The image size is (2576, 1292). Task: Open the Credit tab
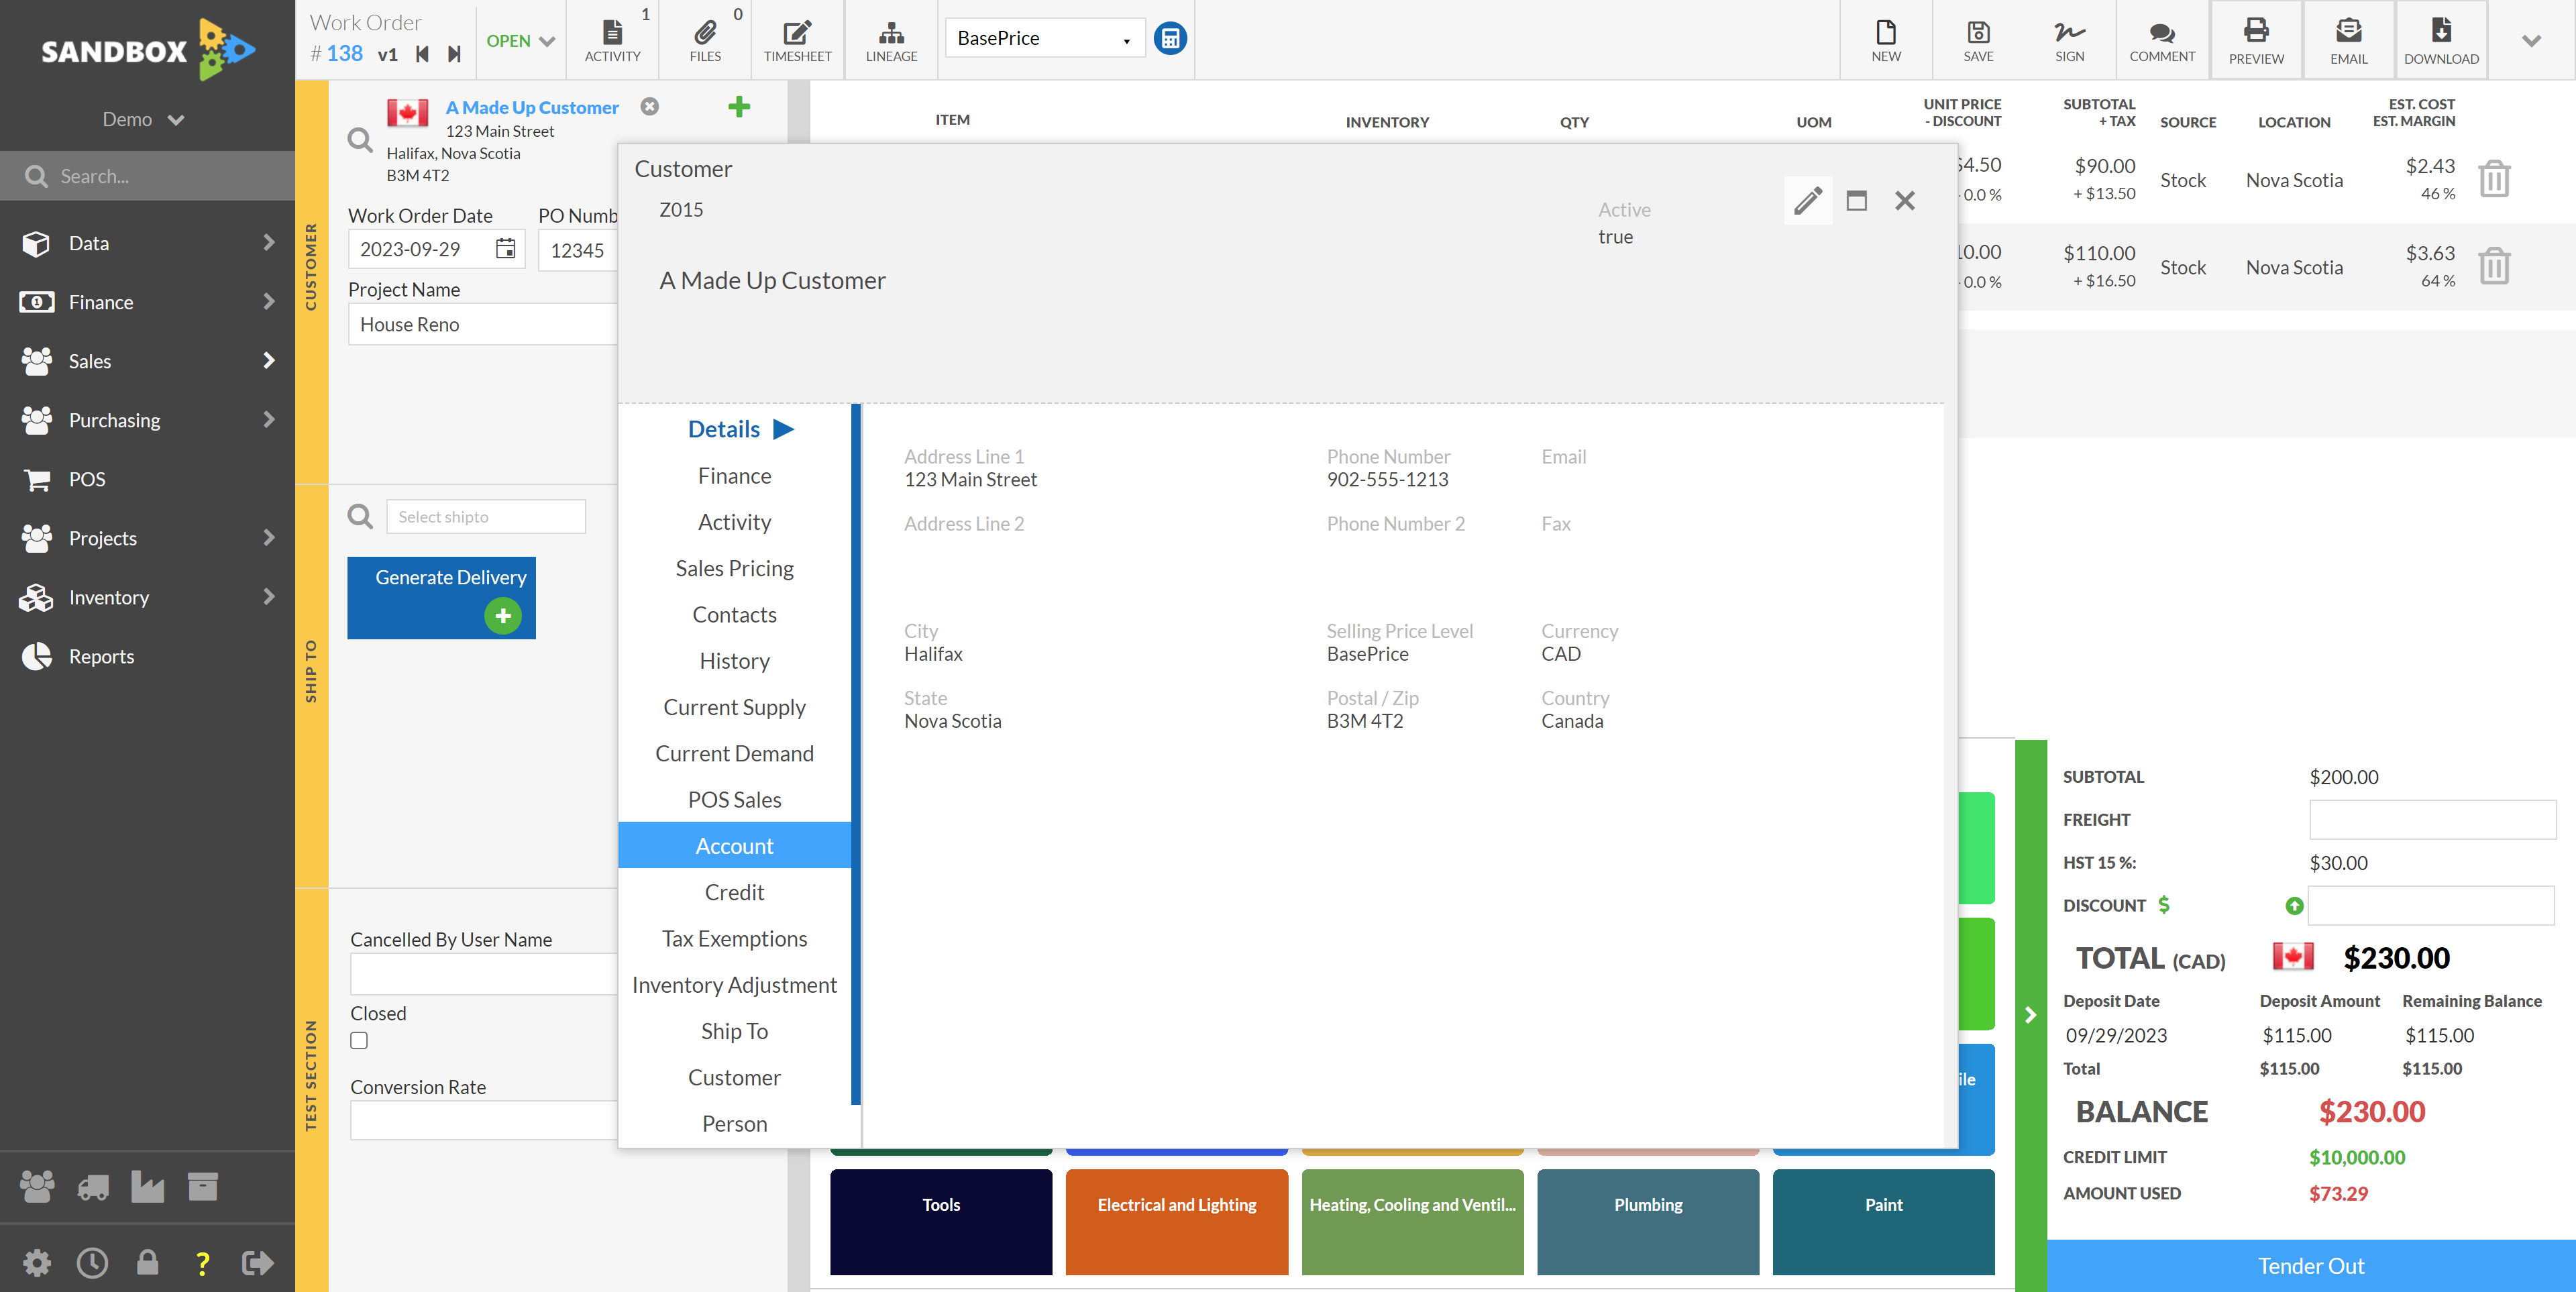734,892
